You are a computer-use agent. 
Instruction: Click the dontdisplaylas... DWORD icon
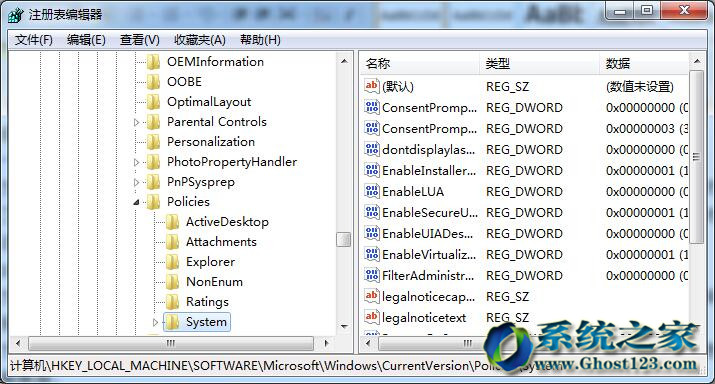click(x=372, y=149)
